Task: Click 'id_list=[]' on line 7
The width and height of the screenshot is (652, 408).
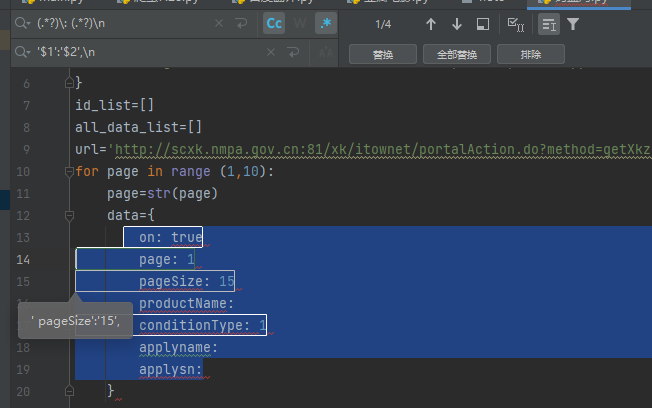Action: point(114,105)
